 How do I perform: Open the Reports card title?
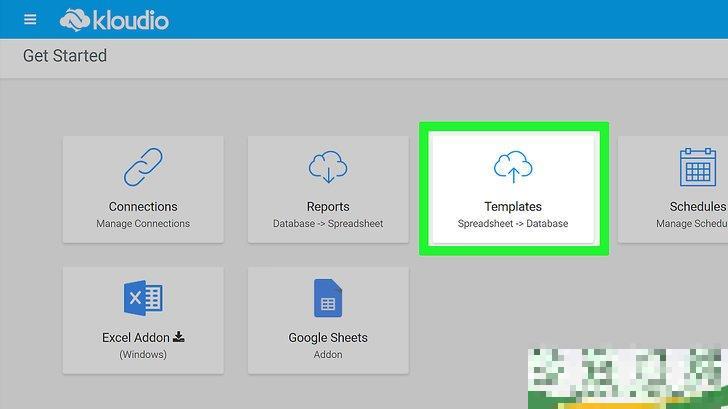tap(328, 207)
